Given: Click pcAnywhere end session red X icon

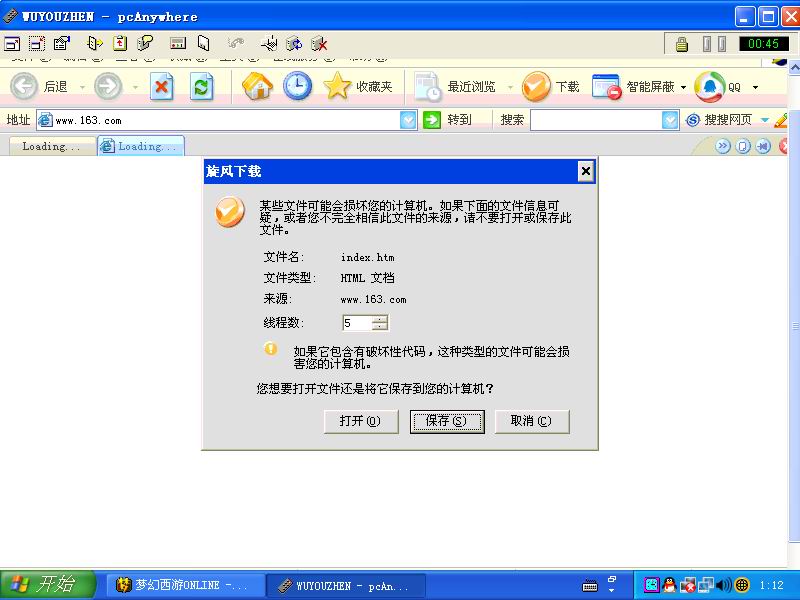Looking at the screenshot, I should tap(319, 44).
